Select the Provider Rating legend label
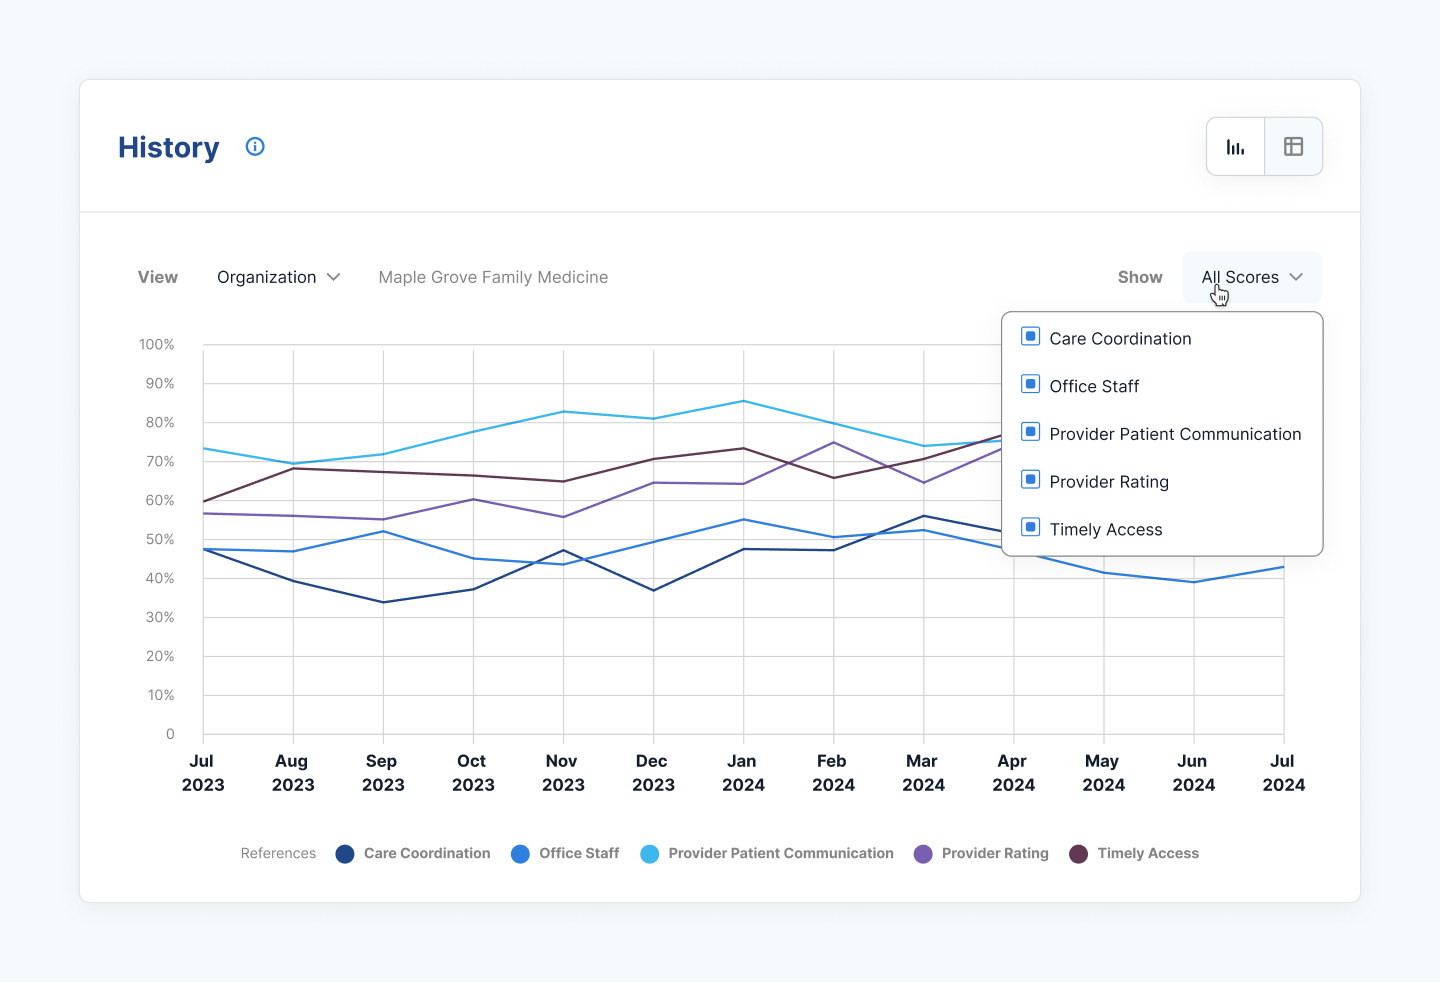 coord(995,853)
